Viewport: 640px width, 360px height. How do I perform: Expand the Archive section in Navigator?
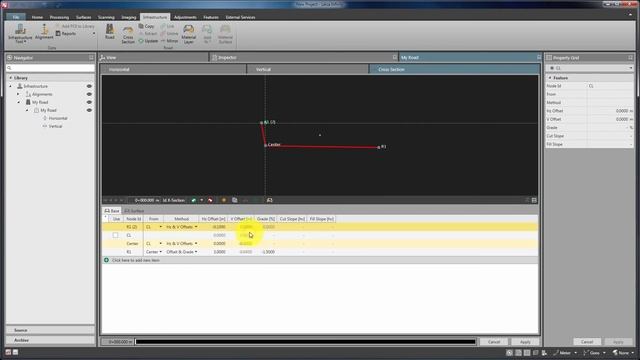pyautogui.click(x=50, y=340)
